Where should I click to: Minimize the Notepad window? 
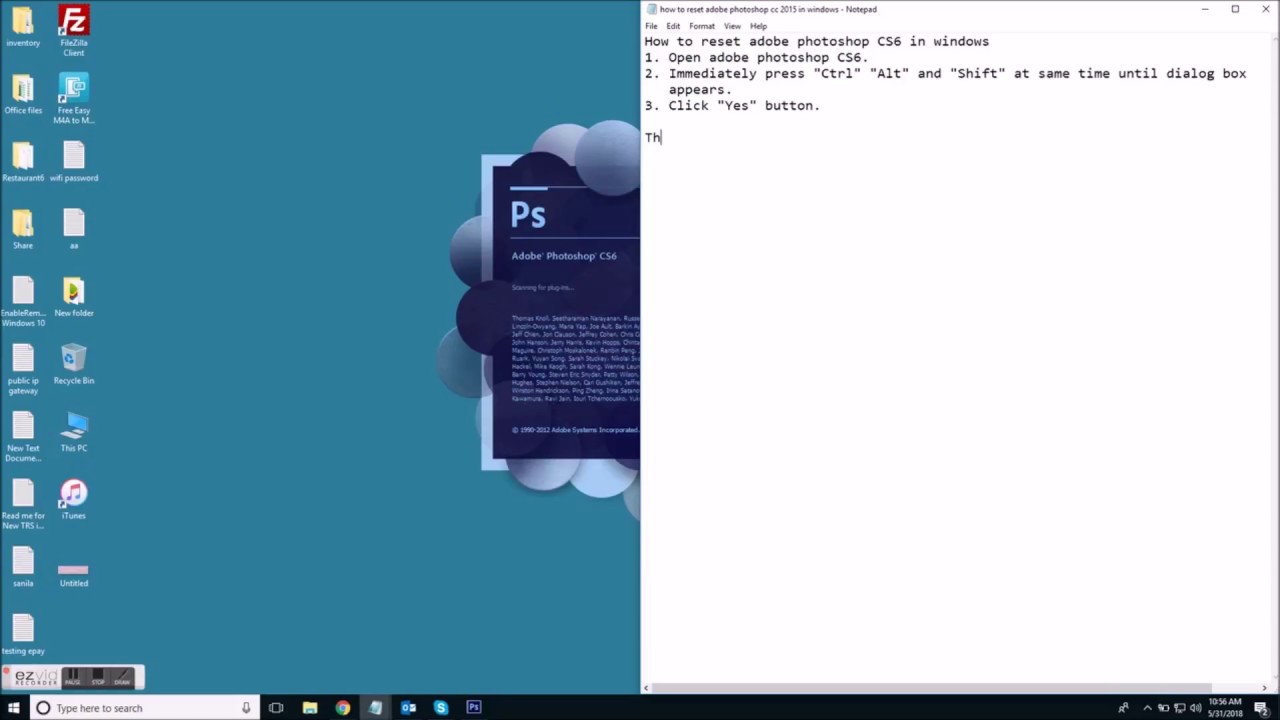1205,9
